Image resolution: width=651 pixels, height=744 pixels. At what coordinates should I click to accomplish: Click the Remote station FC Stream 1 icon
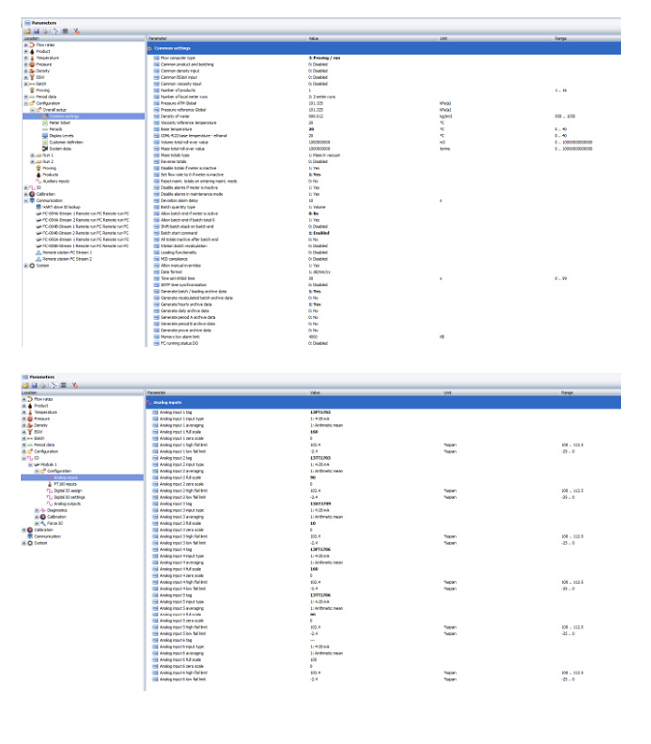[x=39, y=252]
